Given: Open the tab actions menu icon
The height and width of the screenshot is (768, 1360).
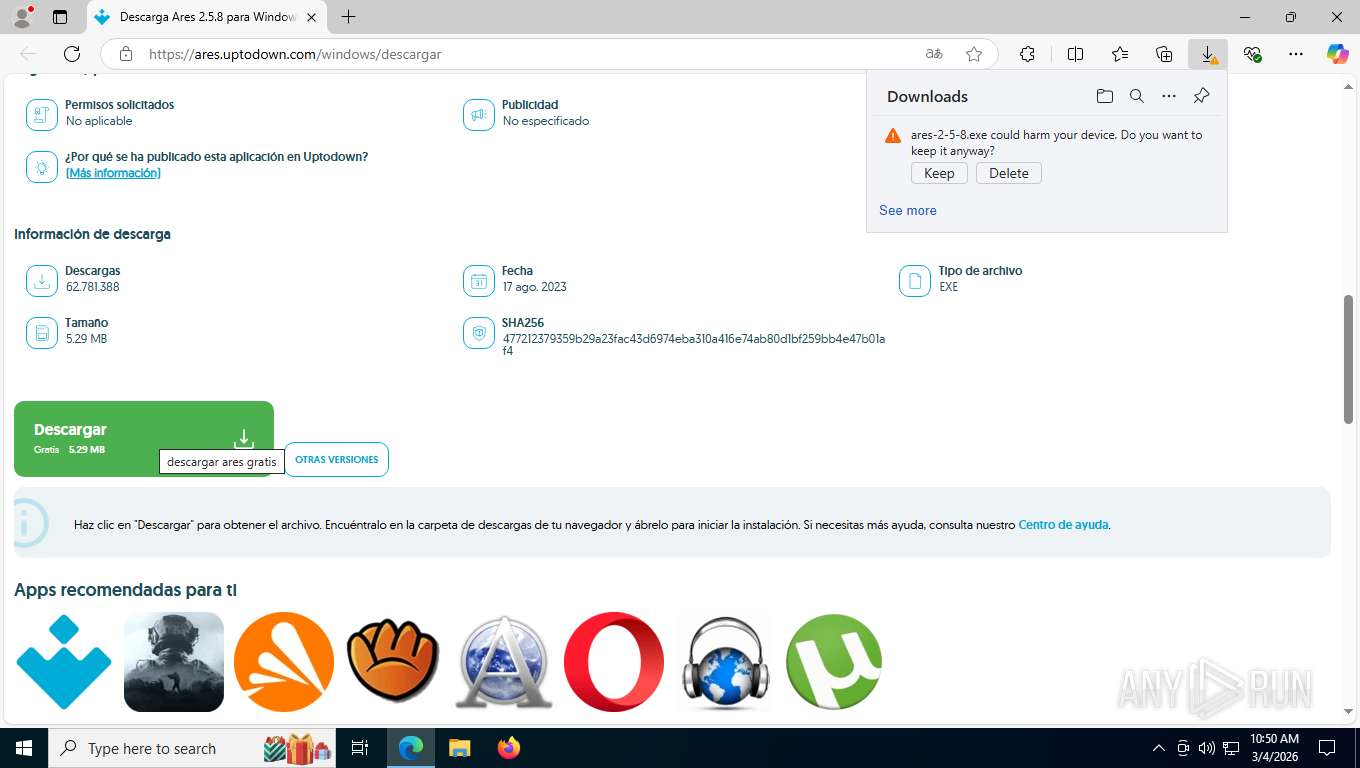Looking at the screenshot, I should tap(60, 17).
